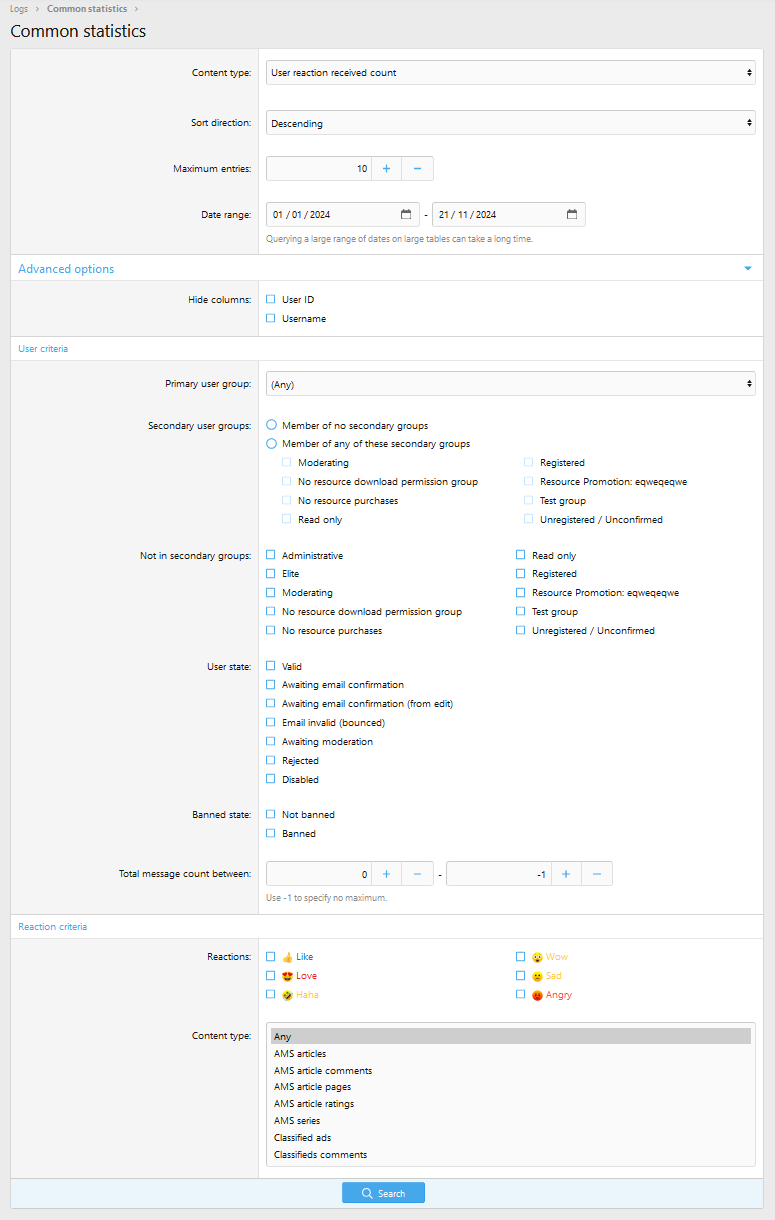Select Member of no secondary groups
The width and height of the screenshot is (775, 1220).
pos(271,425)
